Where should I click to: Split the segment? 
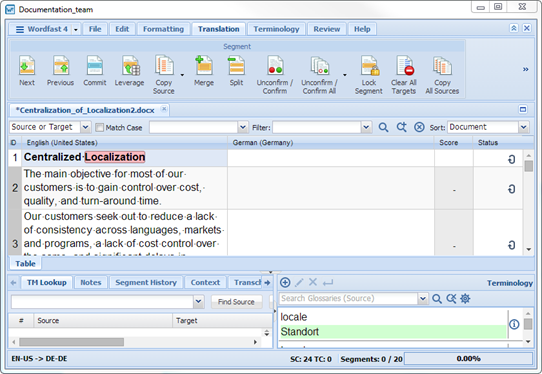(x=236, y=71)
